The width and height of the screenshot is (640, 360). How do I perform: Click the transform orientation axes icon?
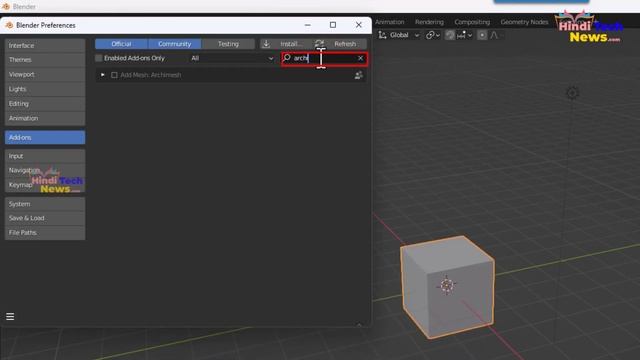pyautogui.click(x=382, y=35)
